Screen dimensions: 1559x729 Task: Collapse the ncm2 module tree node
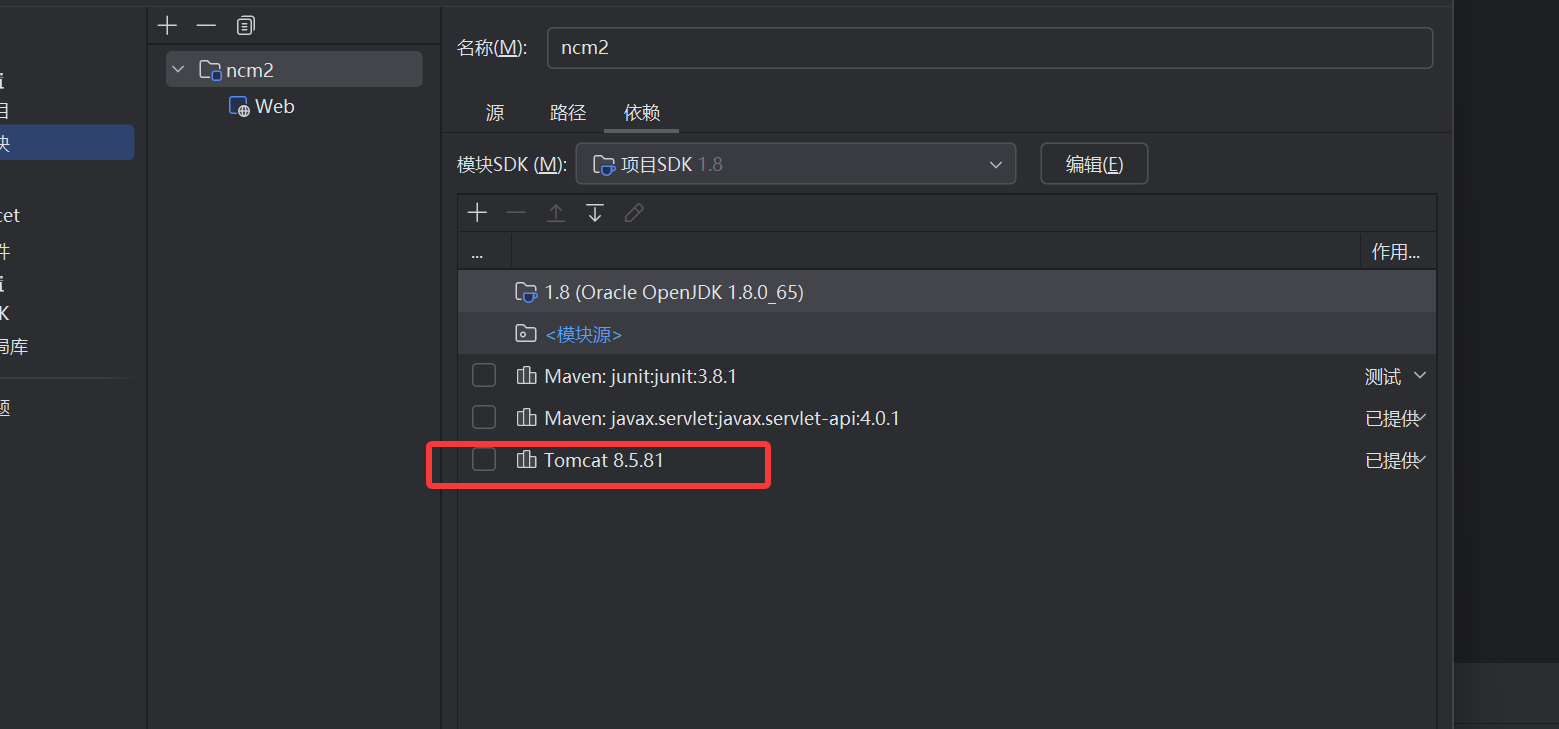pyautogui.click(x=179, y=70)
